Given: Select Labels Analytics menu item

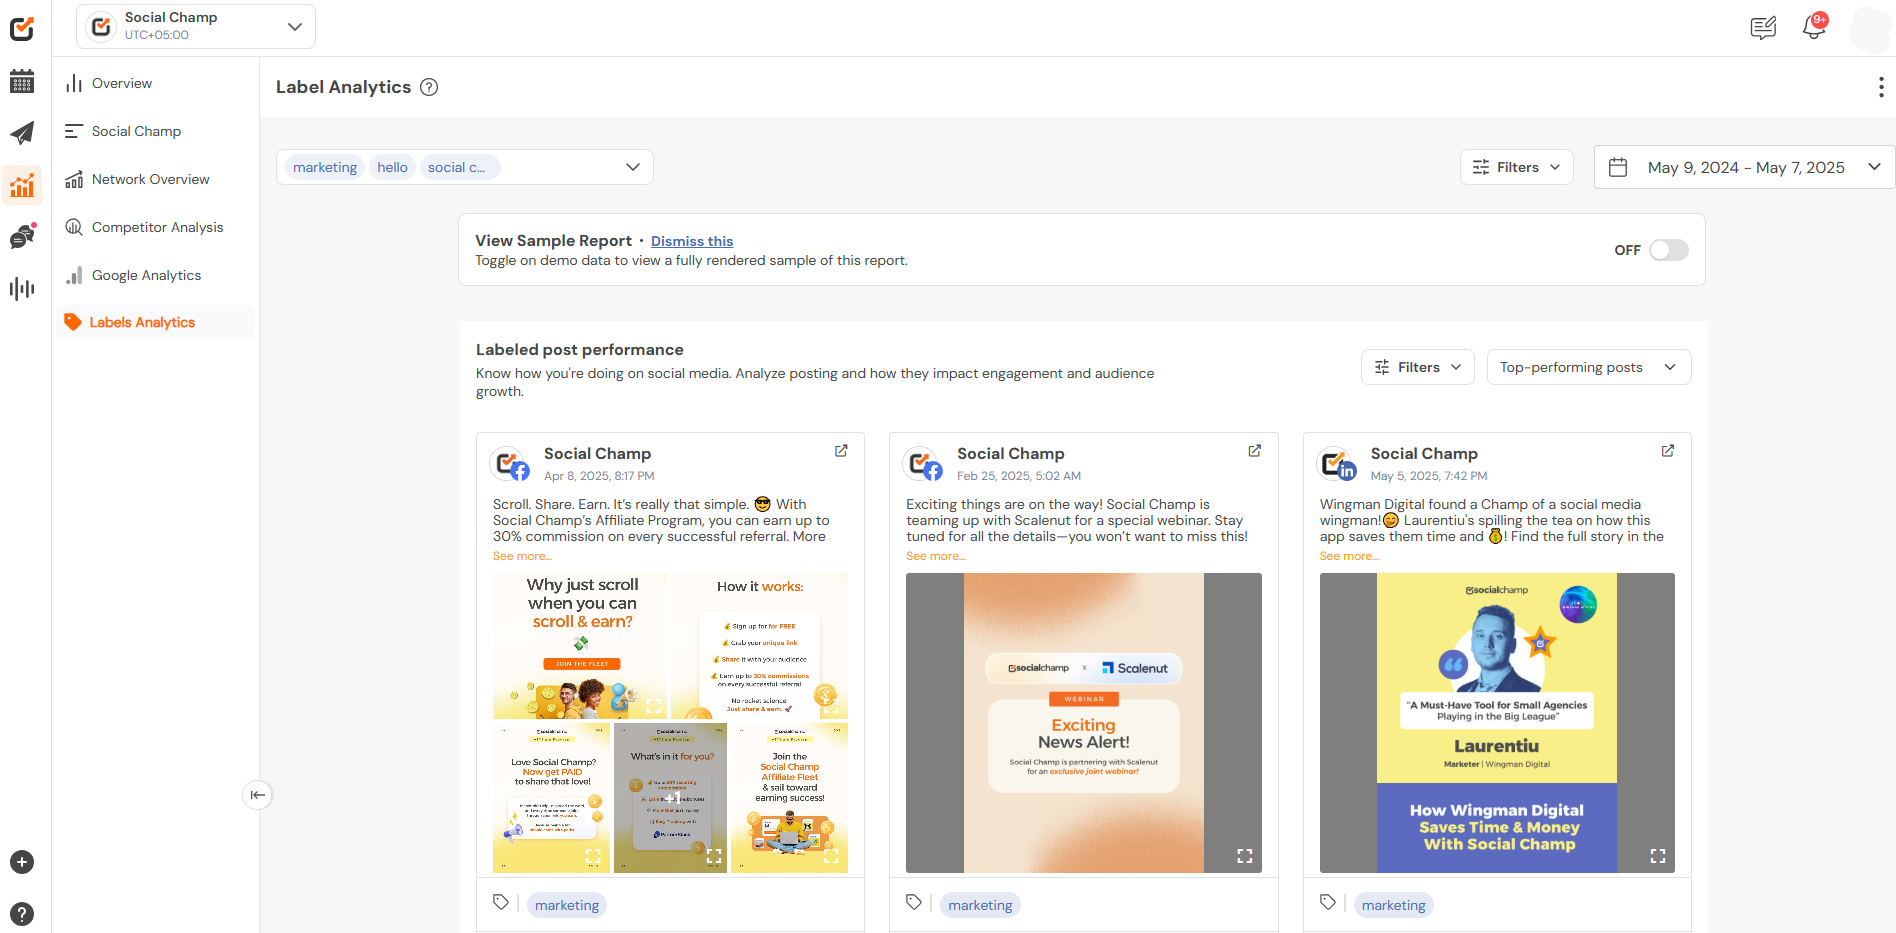Looking at the screenshot, I should 155,322.
